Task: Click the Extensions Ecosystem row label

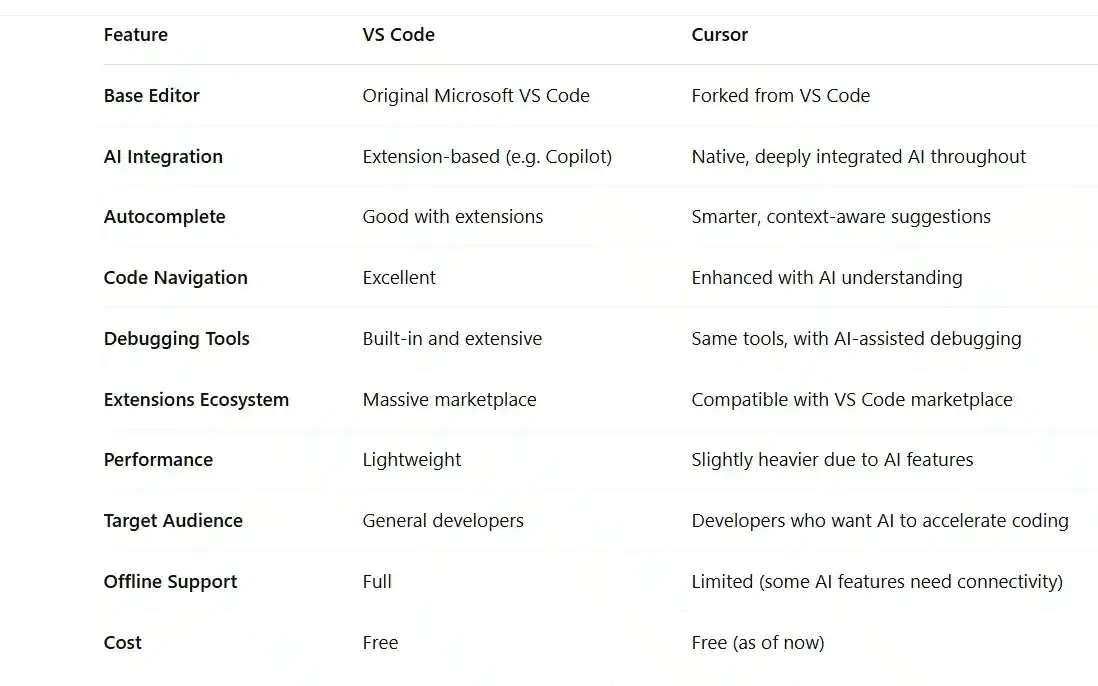Action: point(196,400)
